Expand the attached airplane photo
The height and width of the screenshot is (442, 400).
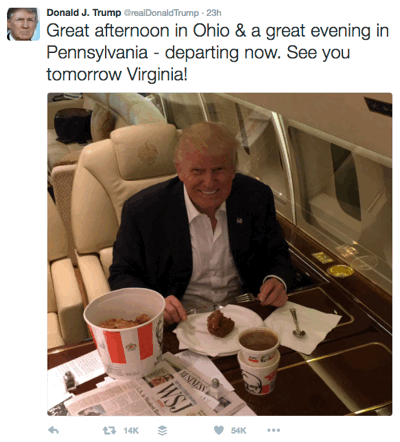tap(220, 254)
